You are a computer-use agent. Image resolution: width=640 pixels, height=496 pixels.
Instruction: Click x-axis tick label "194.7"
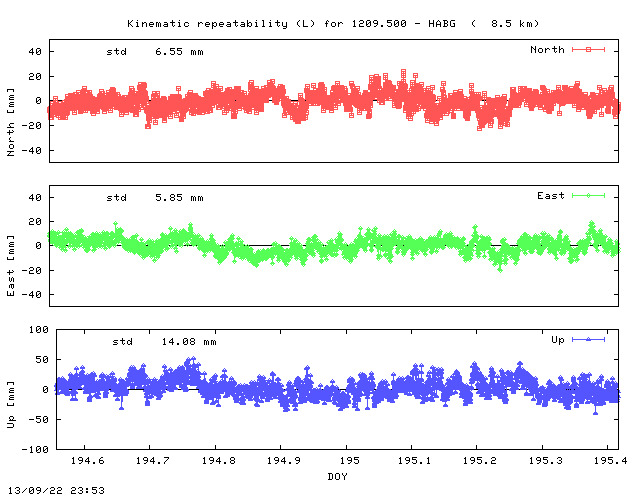[153, 461]
